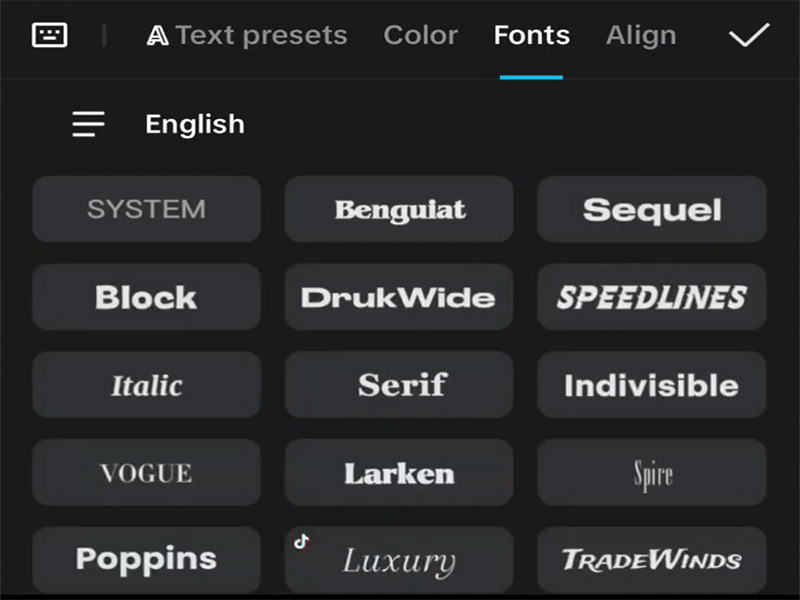
Task: Select the Fonts tab
Action: [531, 35]
